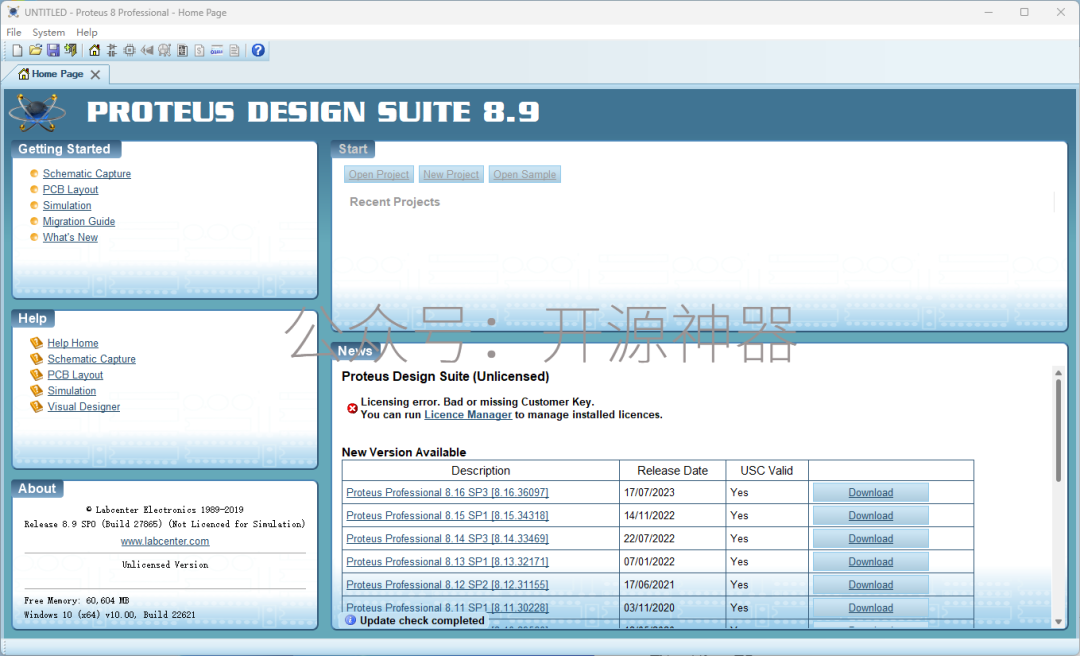Click the blue Help question mark icon

click(x=258, y=50)
